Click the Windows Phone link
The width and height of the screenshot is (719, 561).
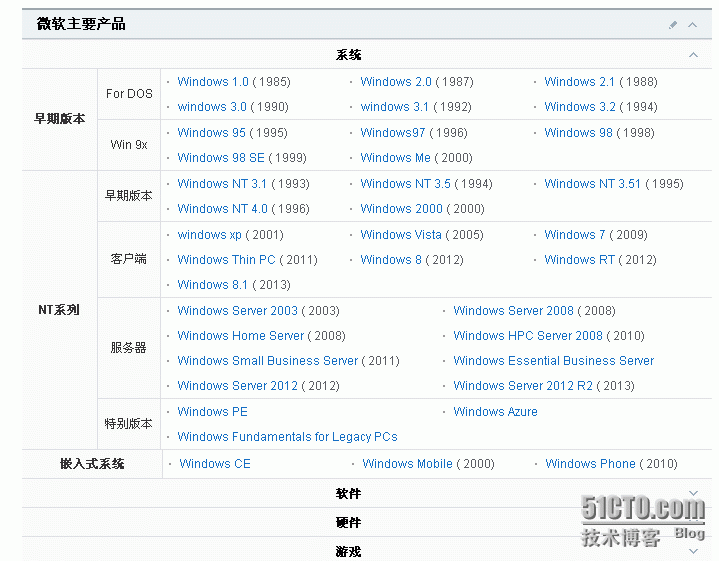pos(590,464)
